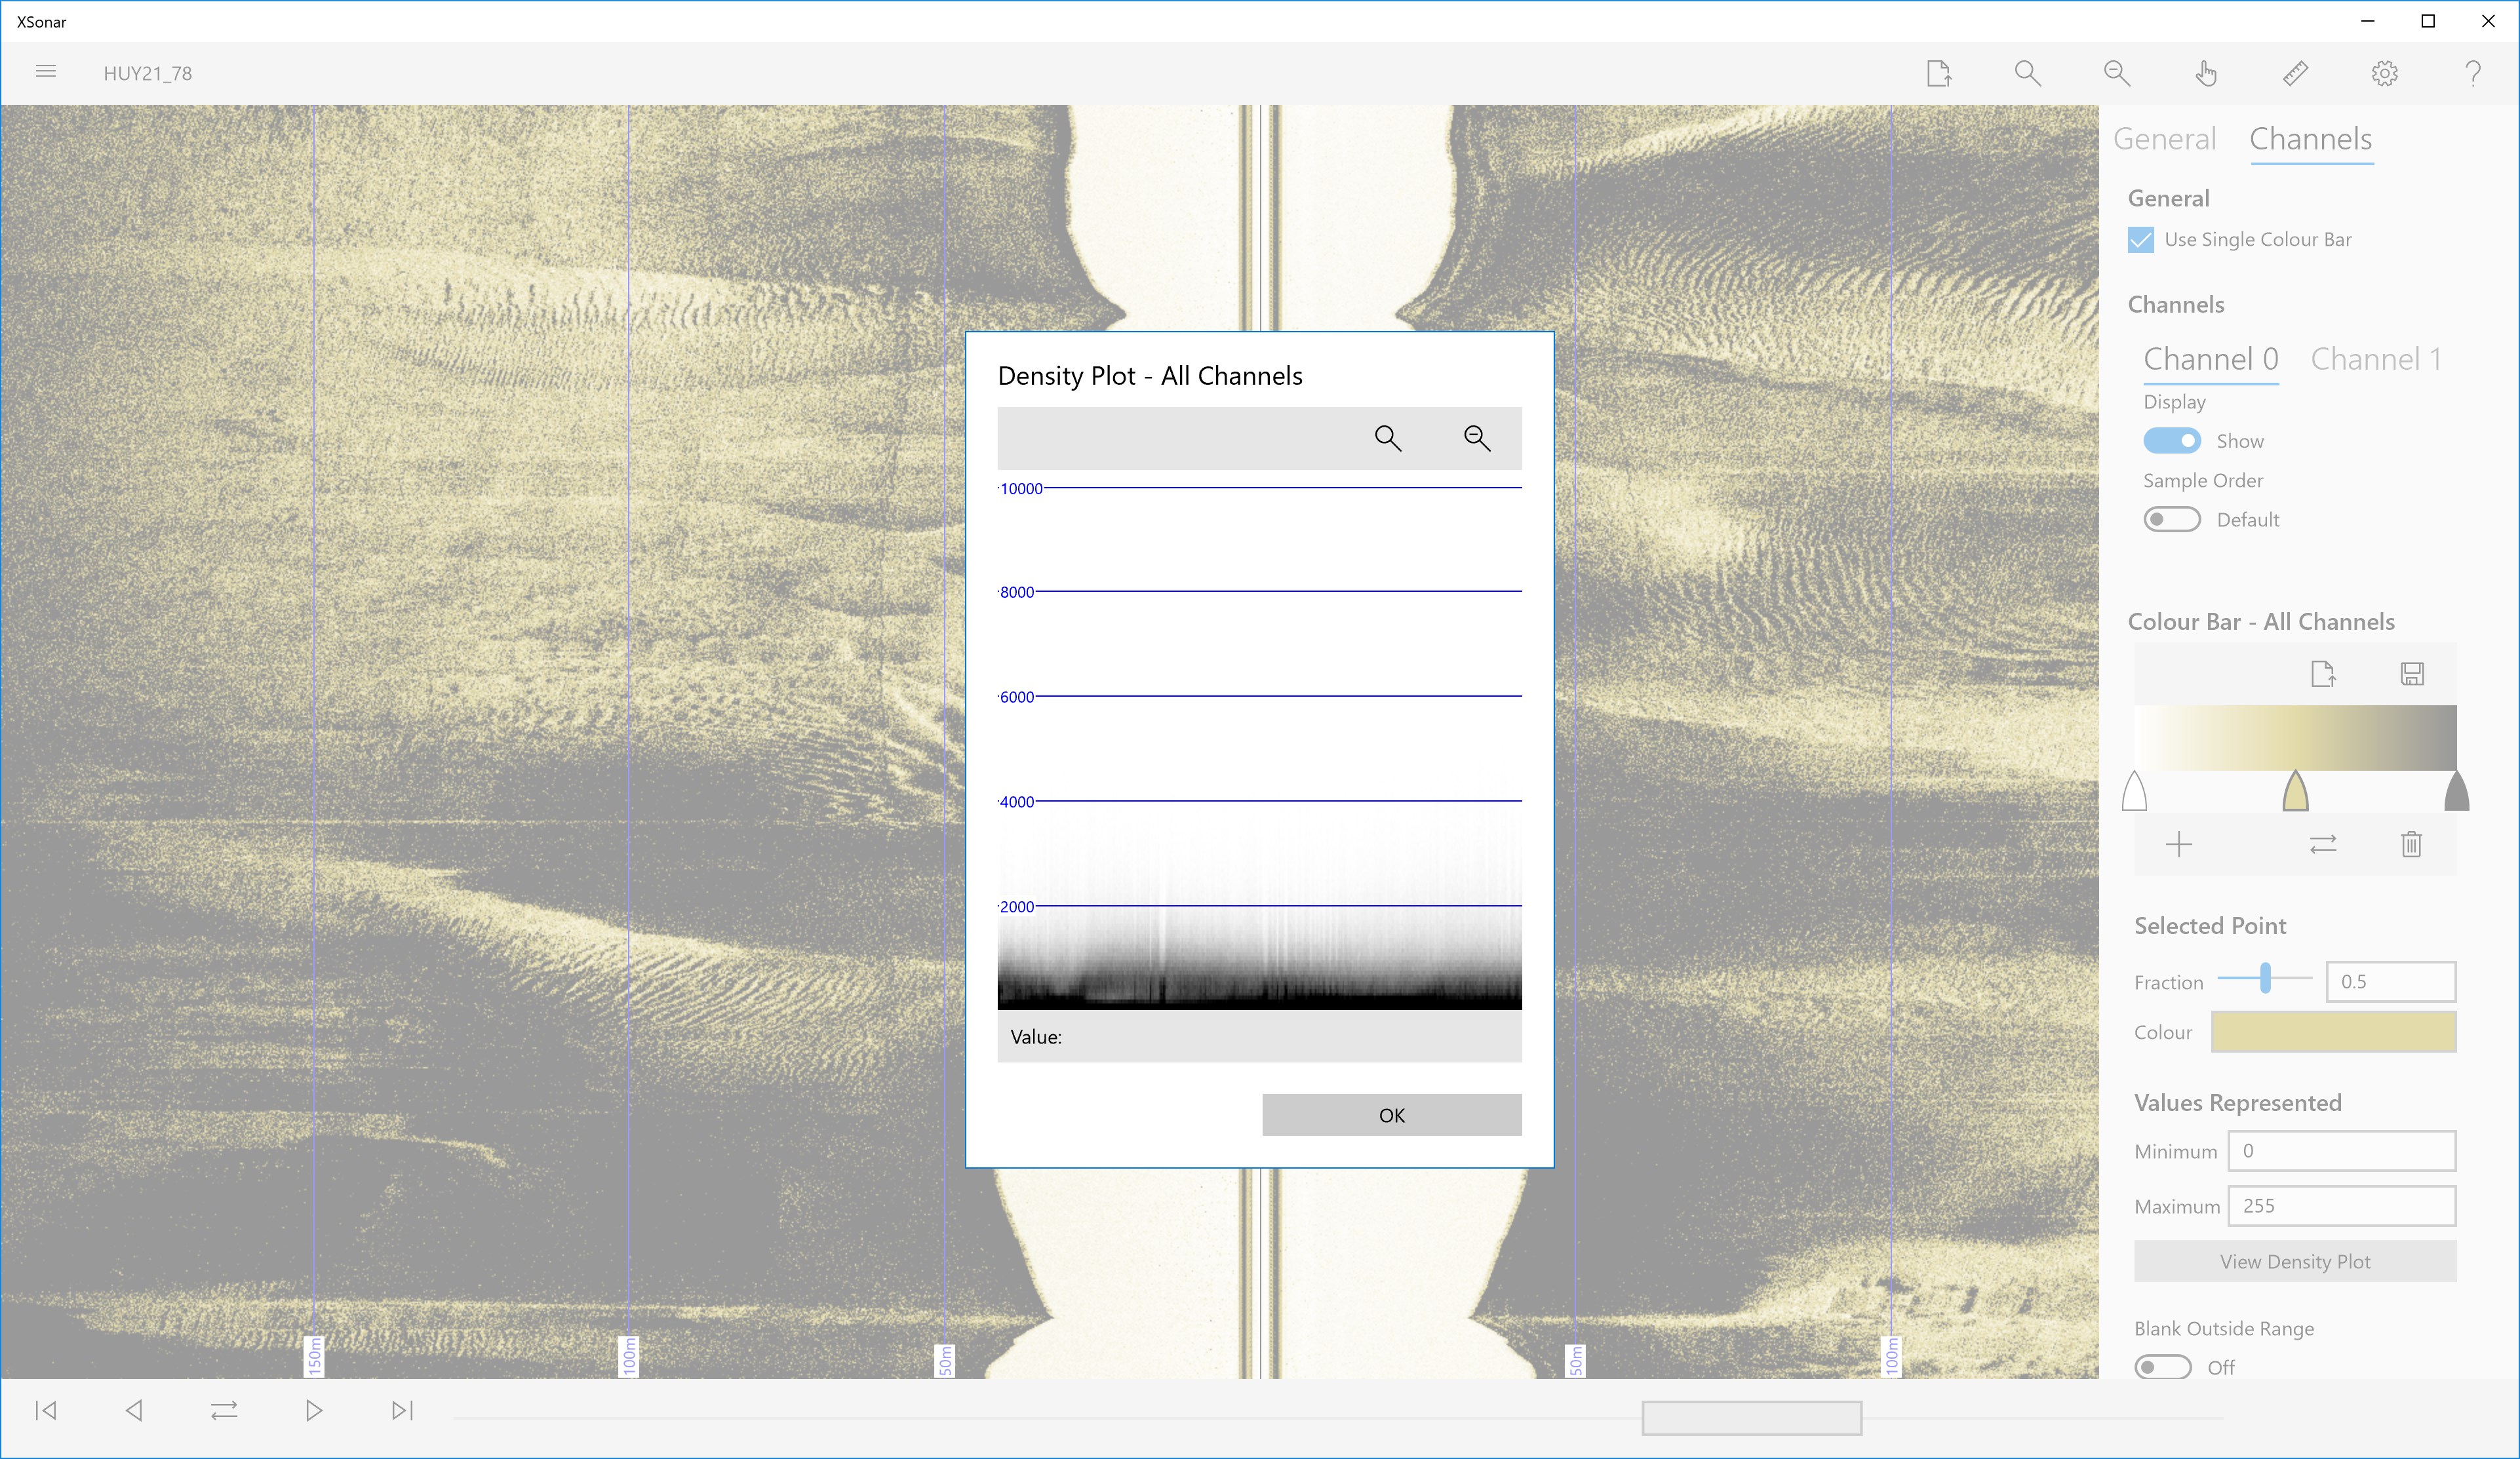Uncheck Use Single Colour Bar
The image size is (2520, 1459).
[2140, 240]
